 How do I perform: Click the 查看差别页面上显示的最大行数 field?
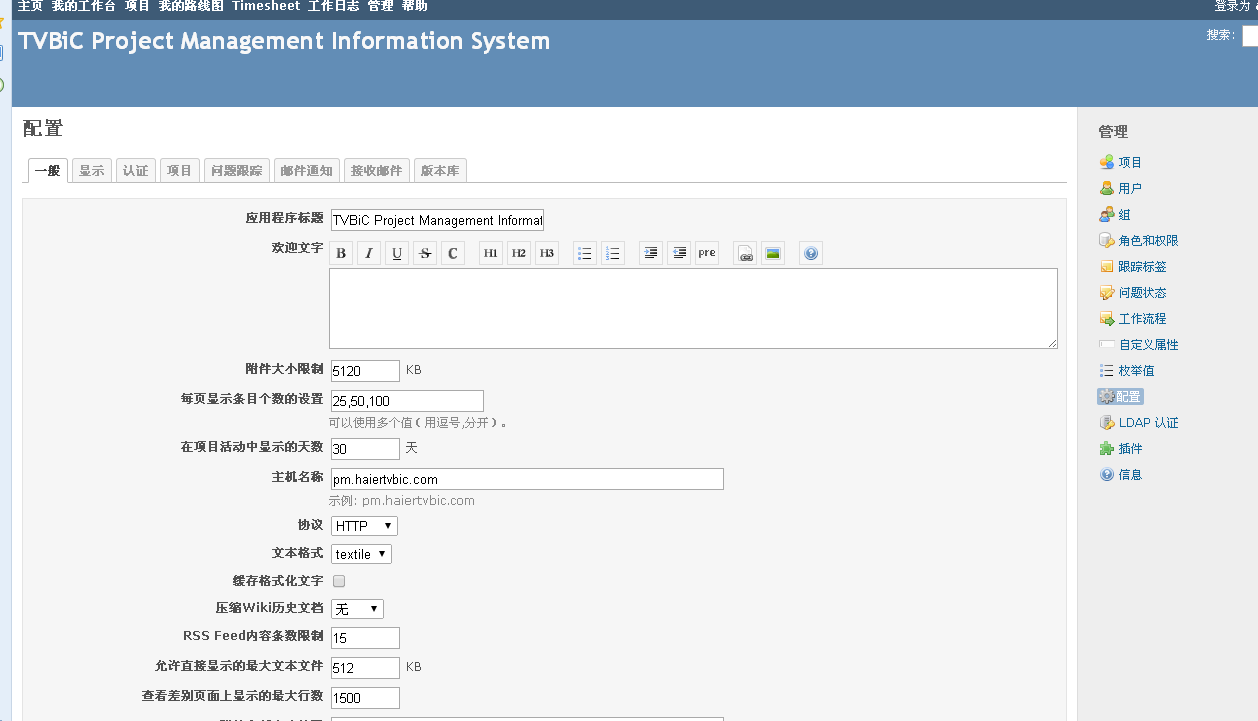(x=365, y=698)
